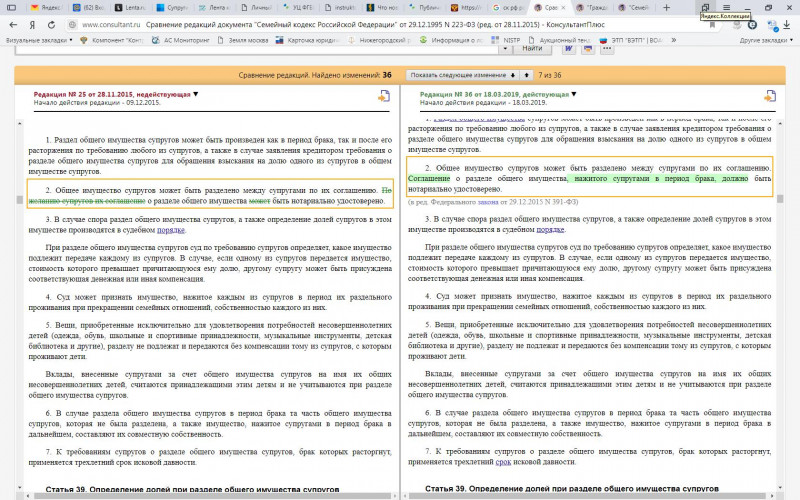Screen dimensions: 800x500
Task: Click the right pane vertical scrollbar thumb
Action: coord(780,199)
